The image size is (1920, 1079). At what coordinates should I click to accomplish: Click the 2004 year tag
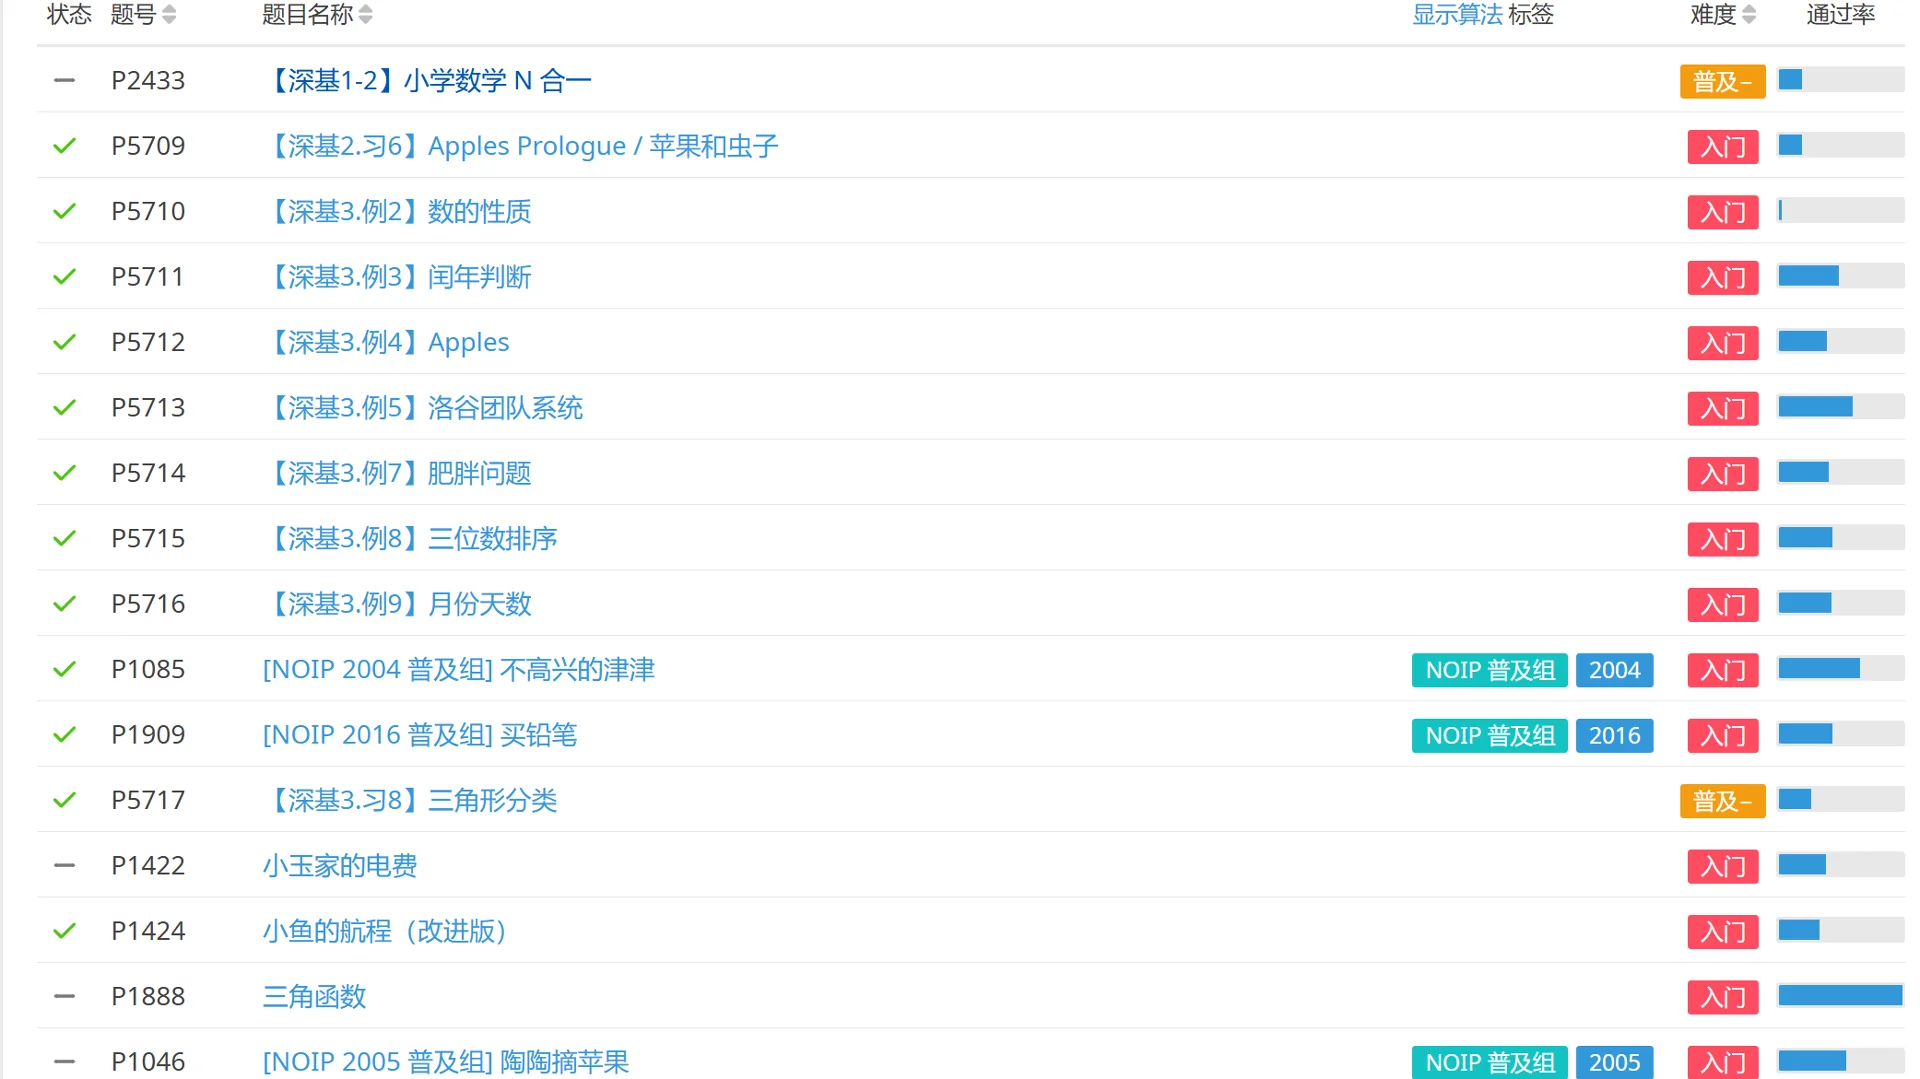(1614, 670)
